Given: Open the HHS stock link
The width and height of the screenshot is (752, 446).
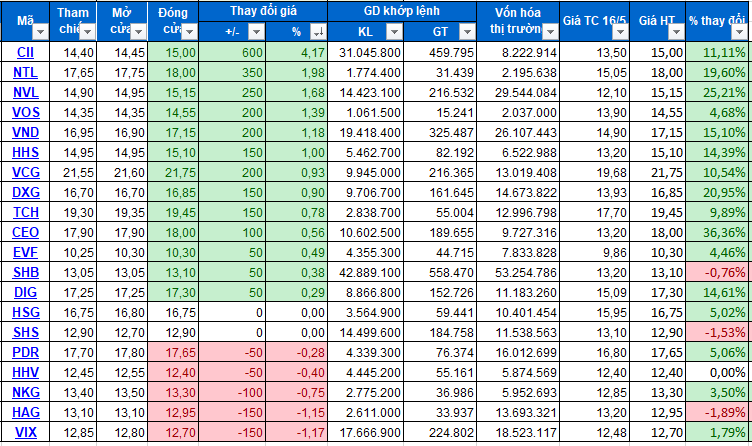Looking at the screenshot, I should [25, 152].
